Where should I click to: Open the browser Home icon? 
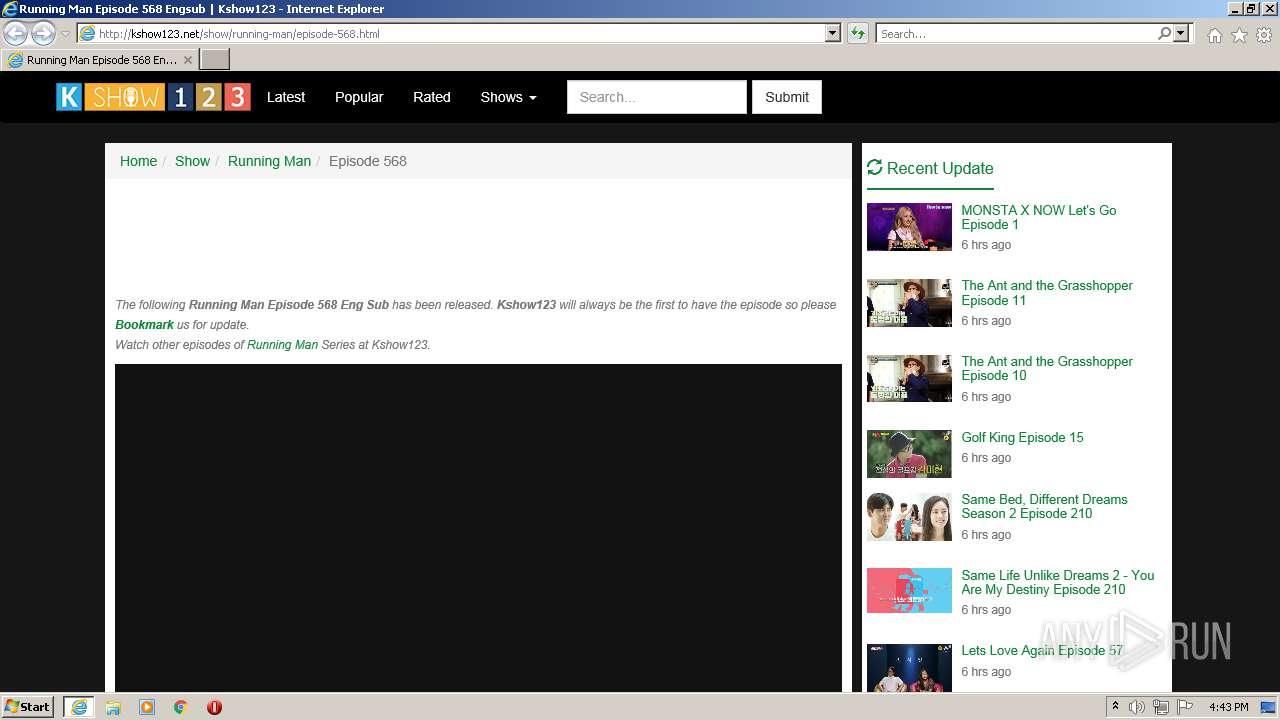point(1214,34)
